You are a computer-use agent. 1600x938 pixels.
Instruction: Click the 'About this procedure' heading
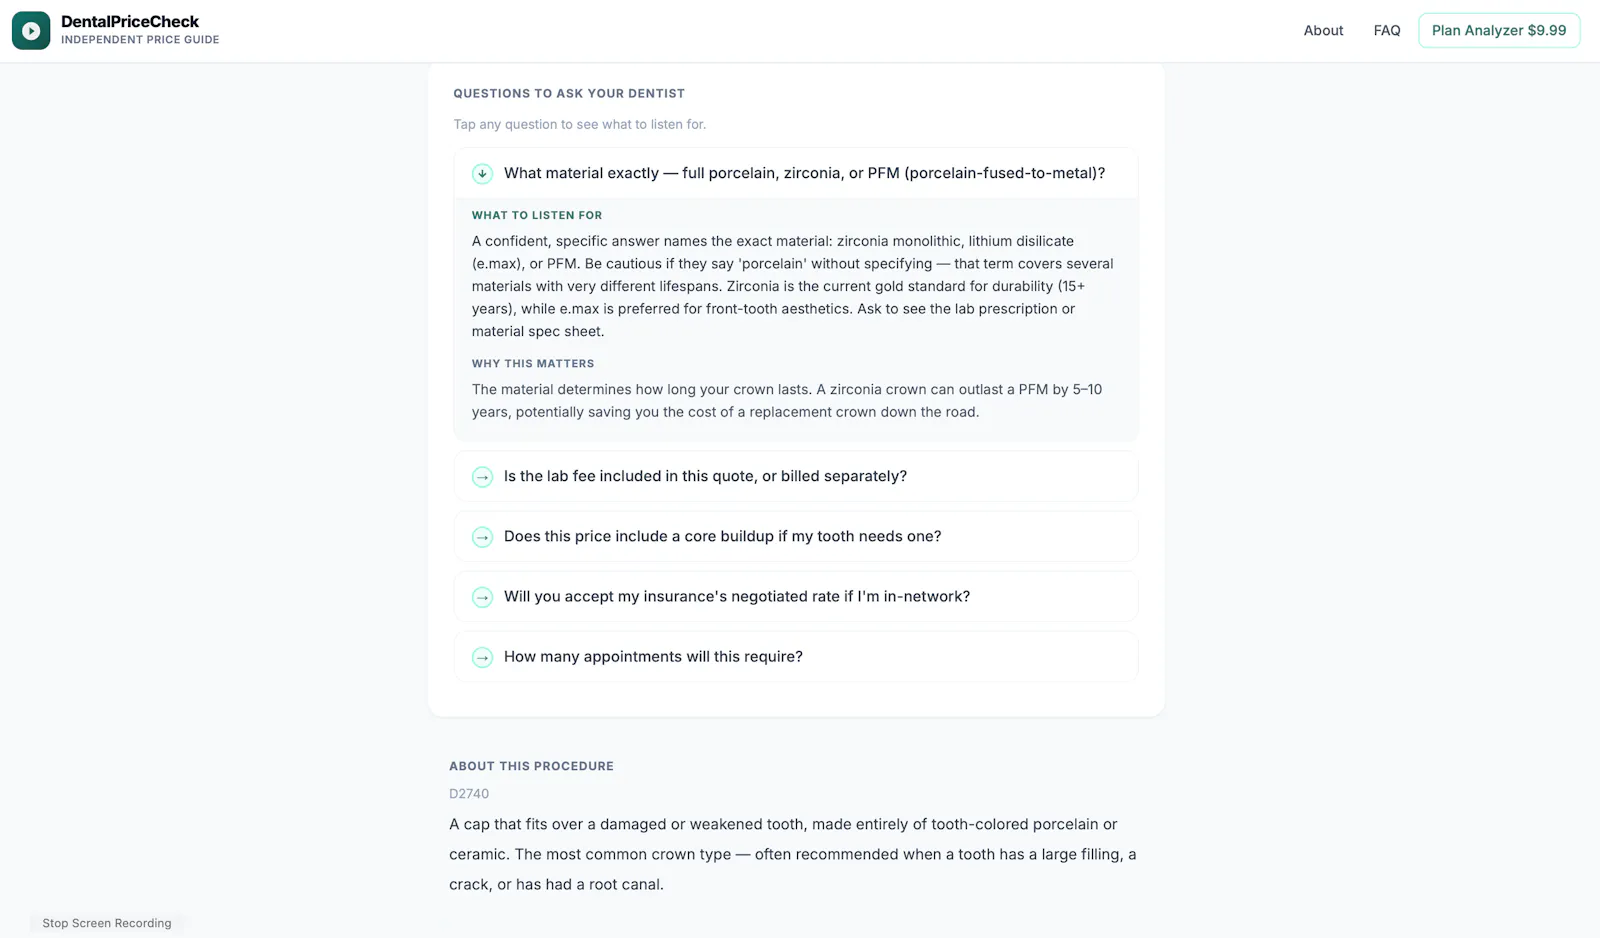click(531, 766)
